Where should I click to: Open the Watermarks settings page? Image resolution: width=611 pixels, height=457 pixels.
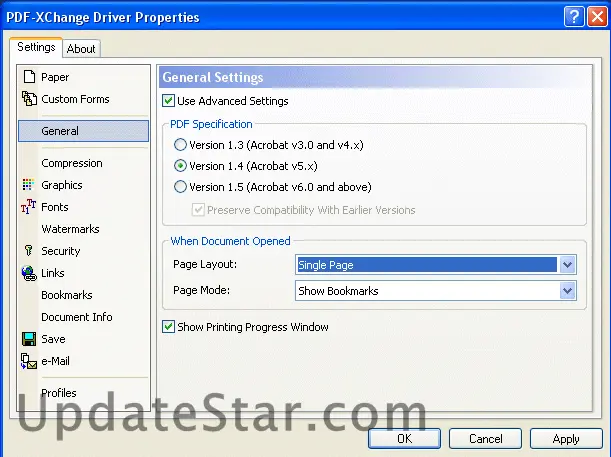coord(83,229)
